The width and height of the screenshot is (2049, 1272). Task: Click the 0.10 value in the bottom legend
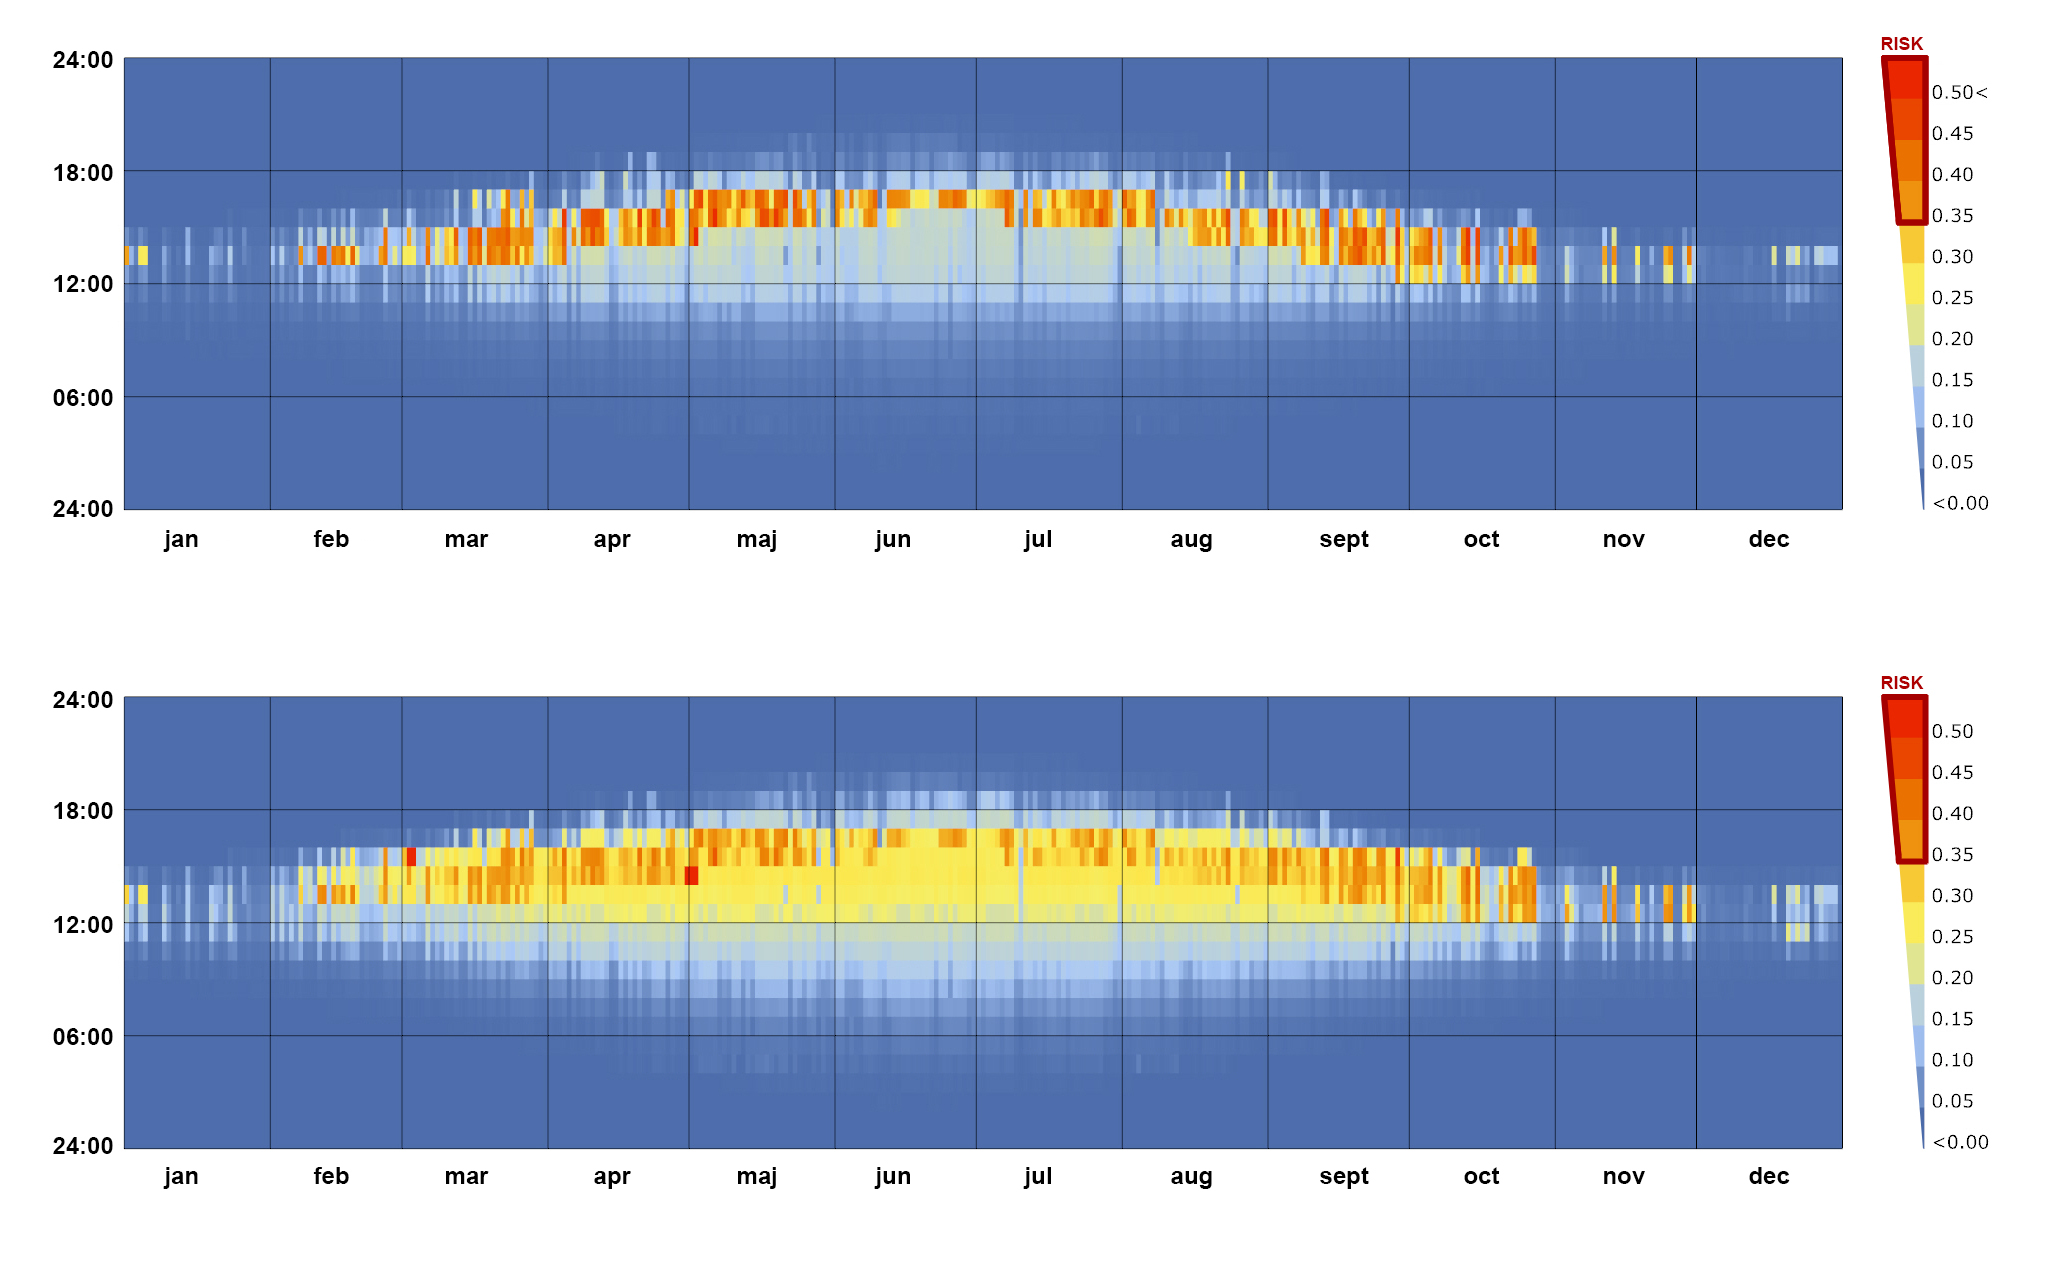click(1952, 1059)
